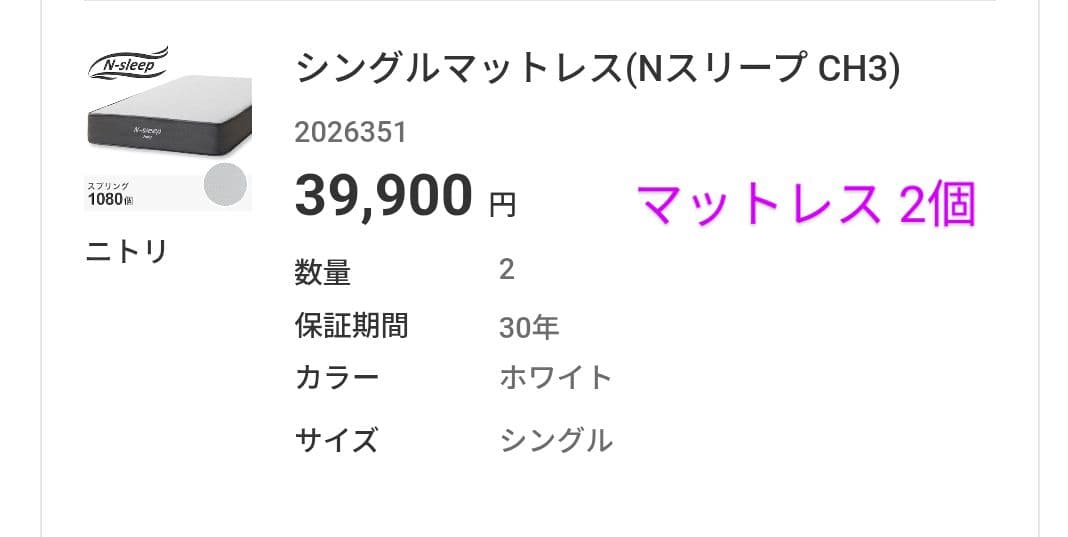The width and height of the screenshot is (1068, 537).
Task: Click the 30年 warranty value
Action: (x=529, y=327)
